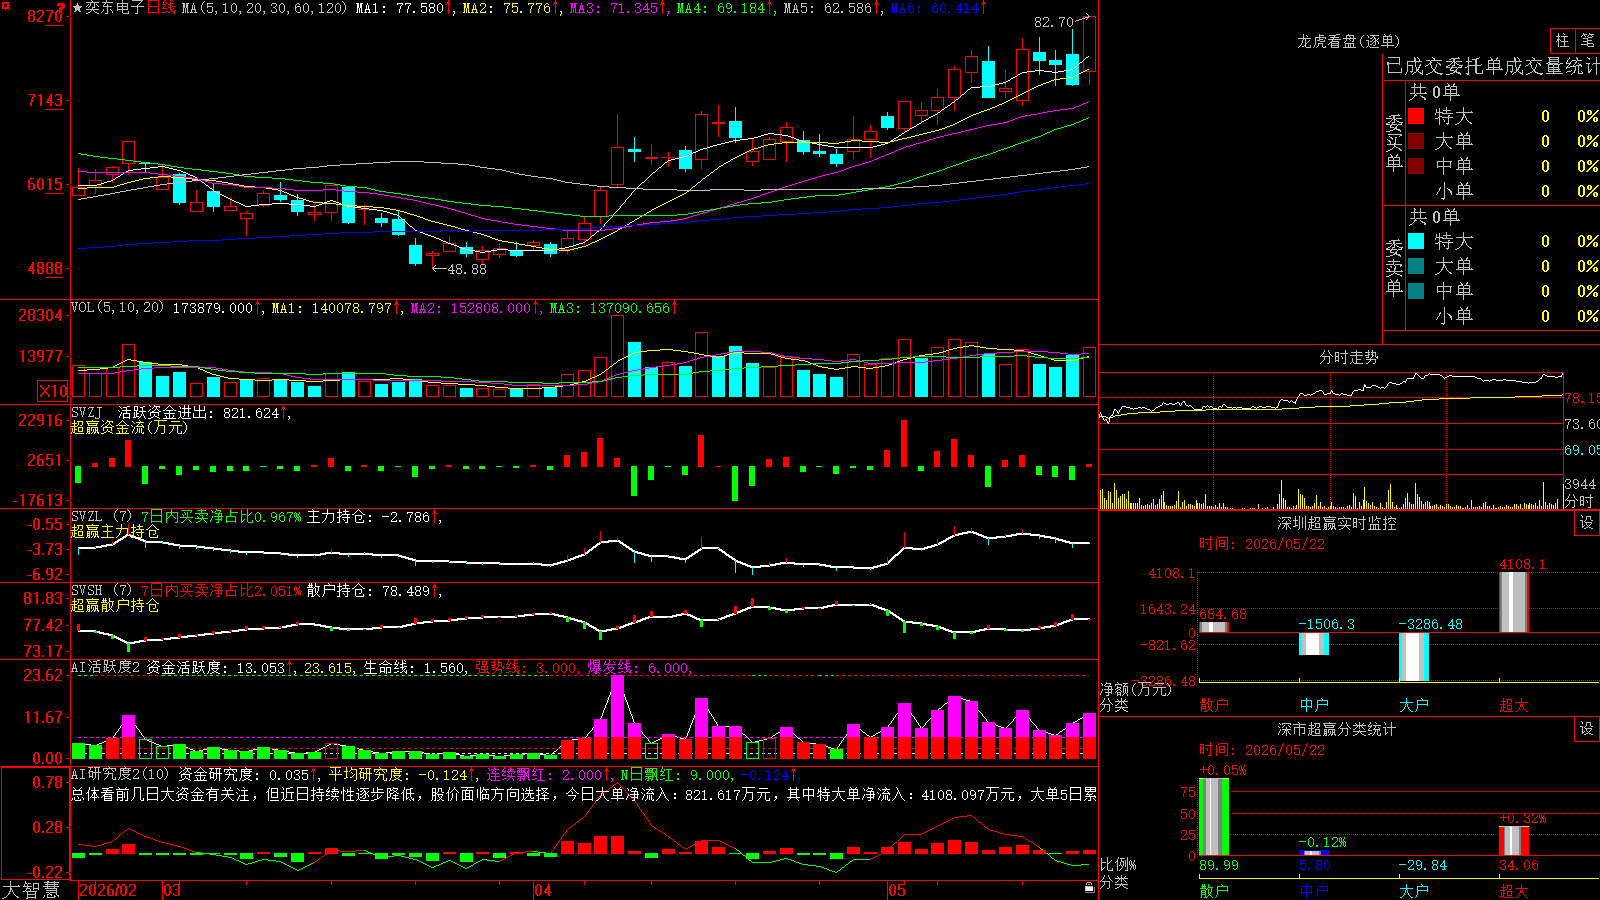Viewport: 1600px width, 900px height.
Task: Click the star icon before 奕东电子
Action: pyautogui.click(x=77, y=8)
